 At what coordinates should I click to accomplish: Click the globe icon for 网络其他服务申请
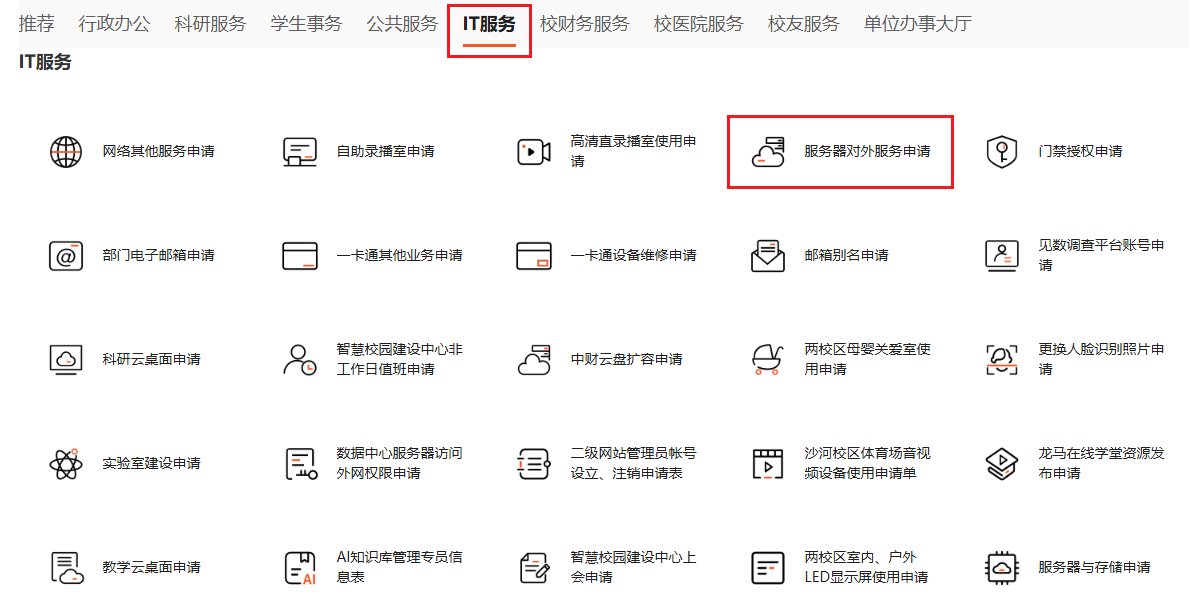(x=66, y=152)
